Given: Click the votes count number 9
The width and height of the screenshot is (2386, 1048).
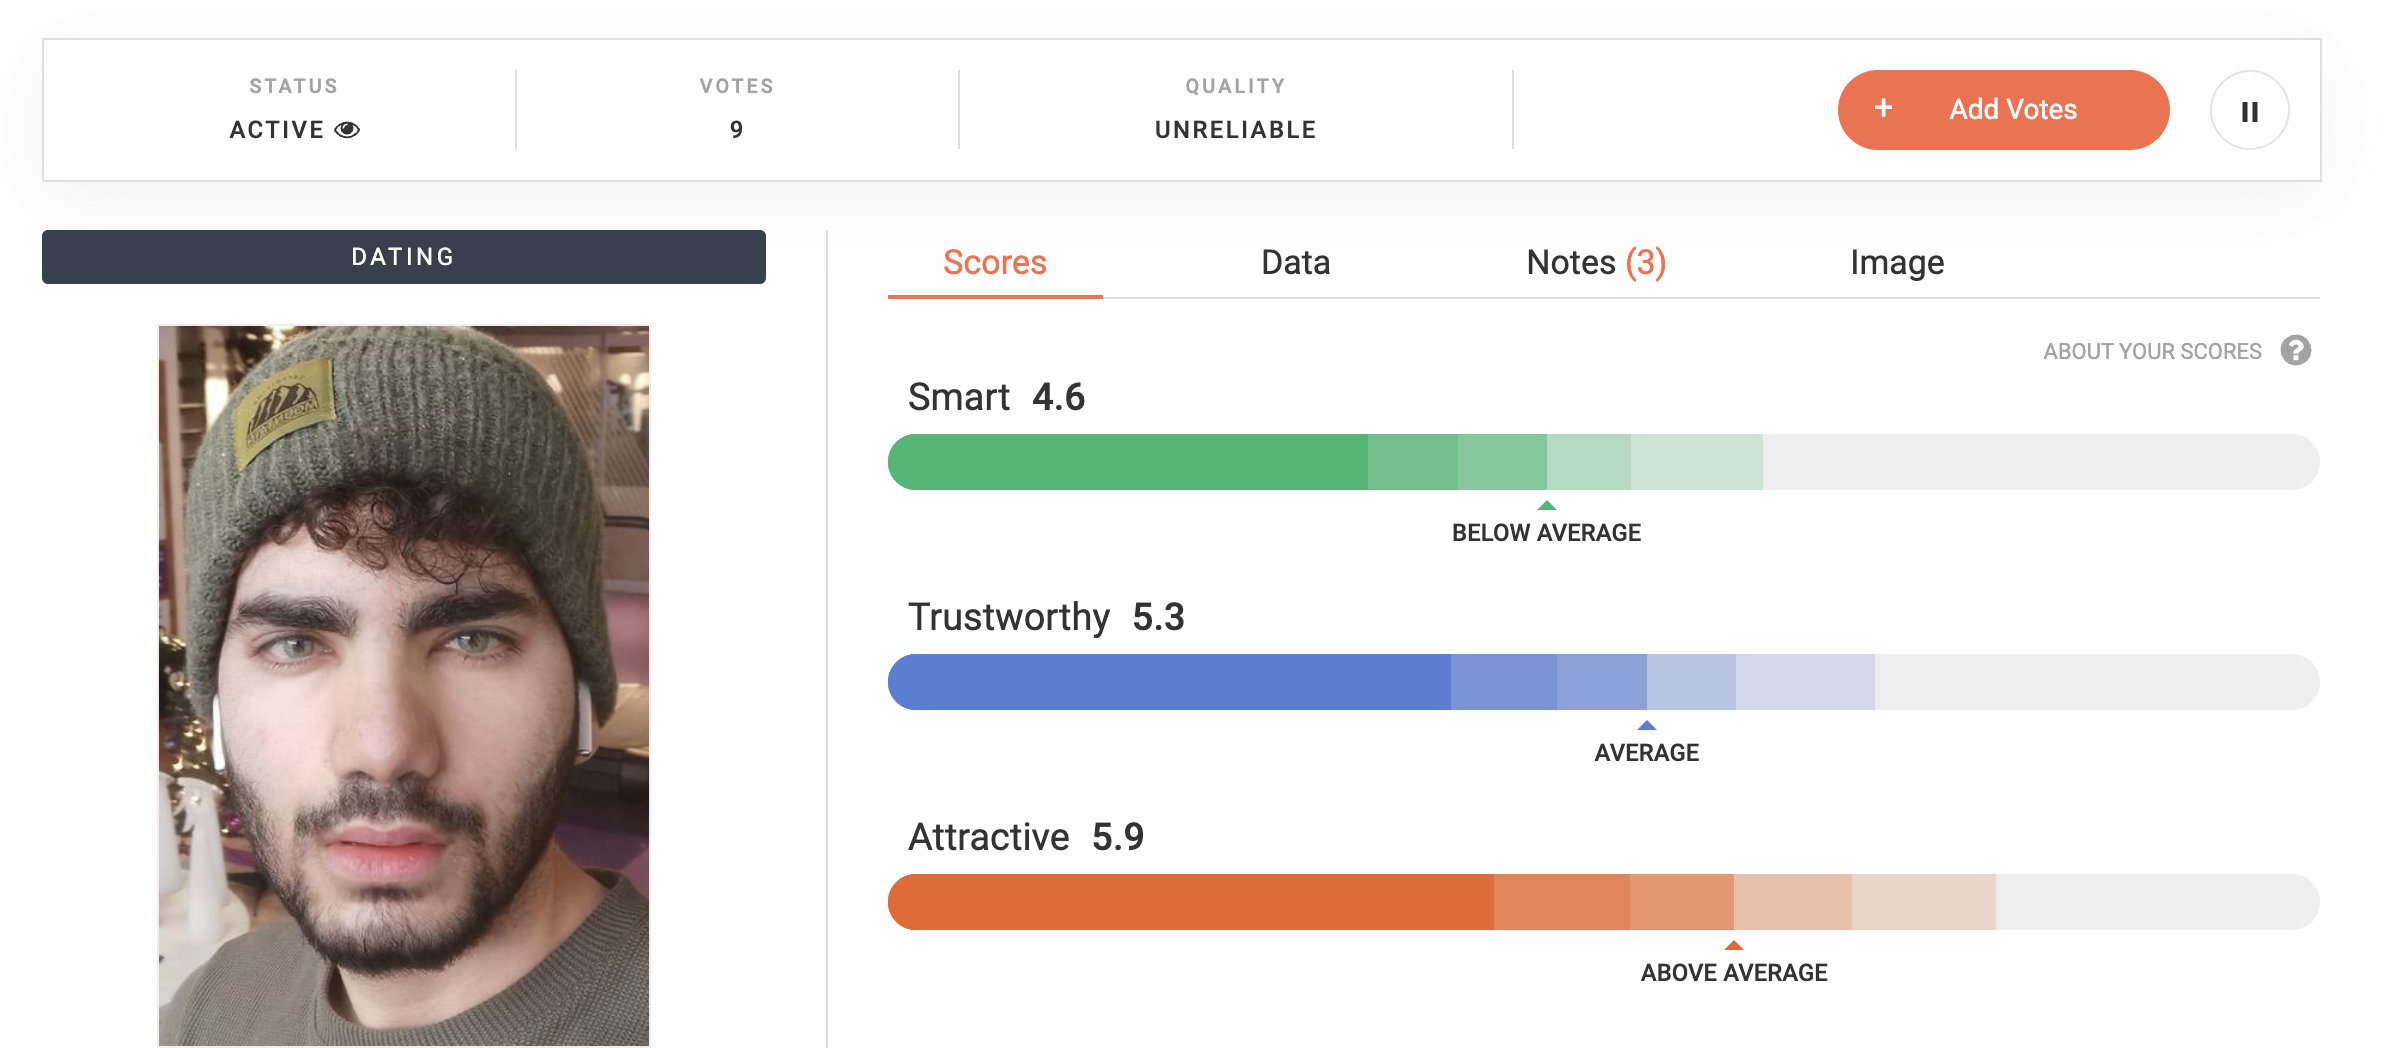Looking at the screenshot, I should 737,130.
